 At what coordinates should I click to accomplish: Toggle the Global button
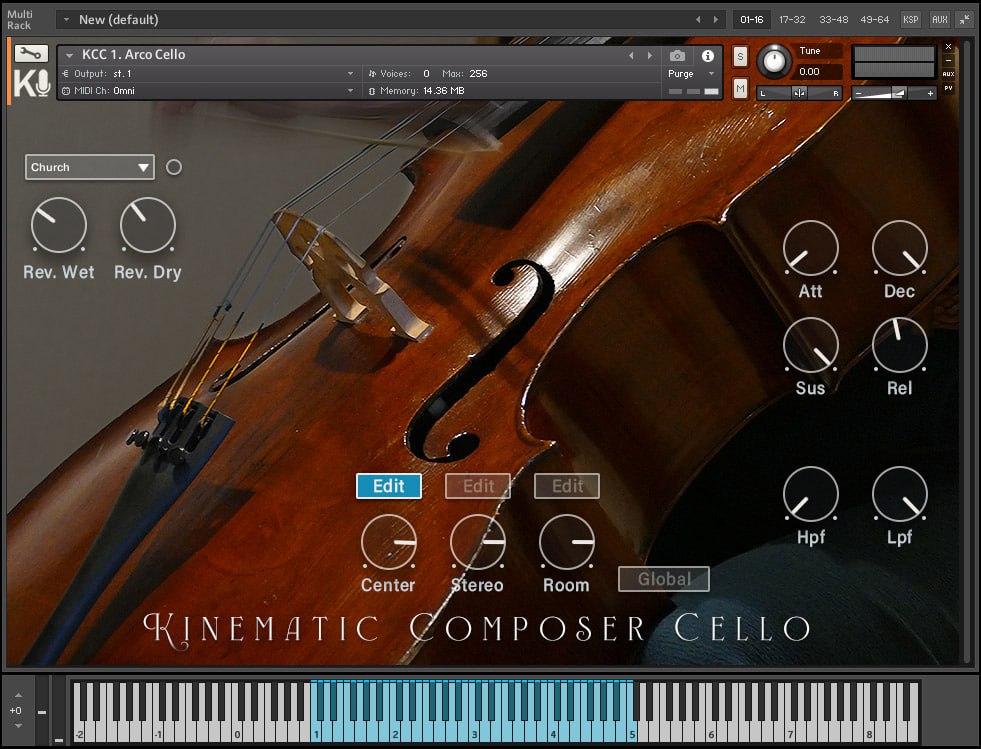(x=664, y=579)
